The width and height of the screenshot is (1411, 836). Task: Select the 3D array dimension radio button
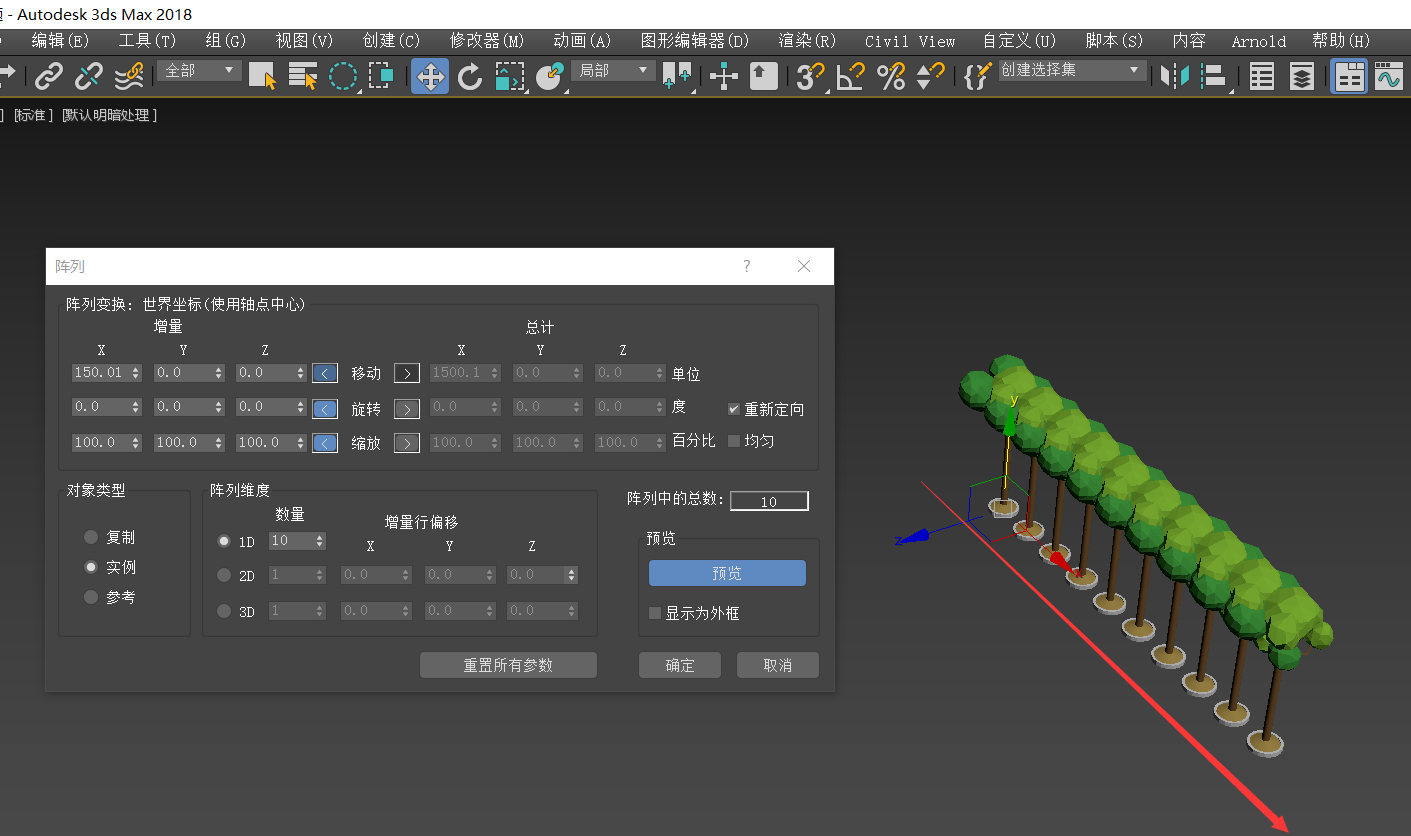point(224,611)
